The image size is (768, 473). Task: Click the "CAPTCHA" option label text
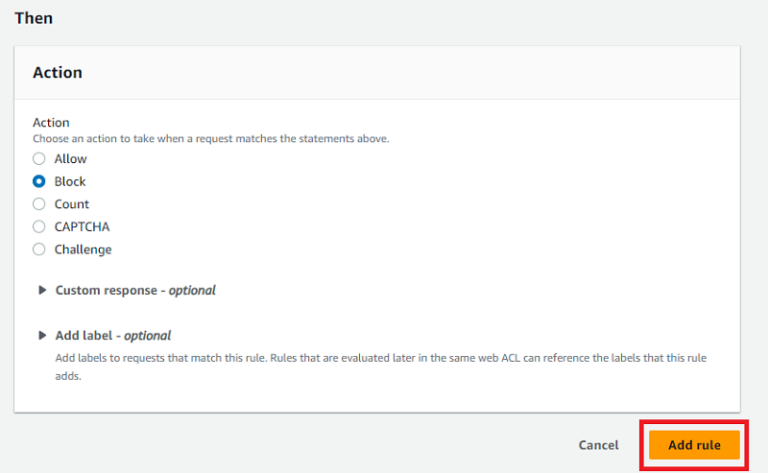(82, 227)
